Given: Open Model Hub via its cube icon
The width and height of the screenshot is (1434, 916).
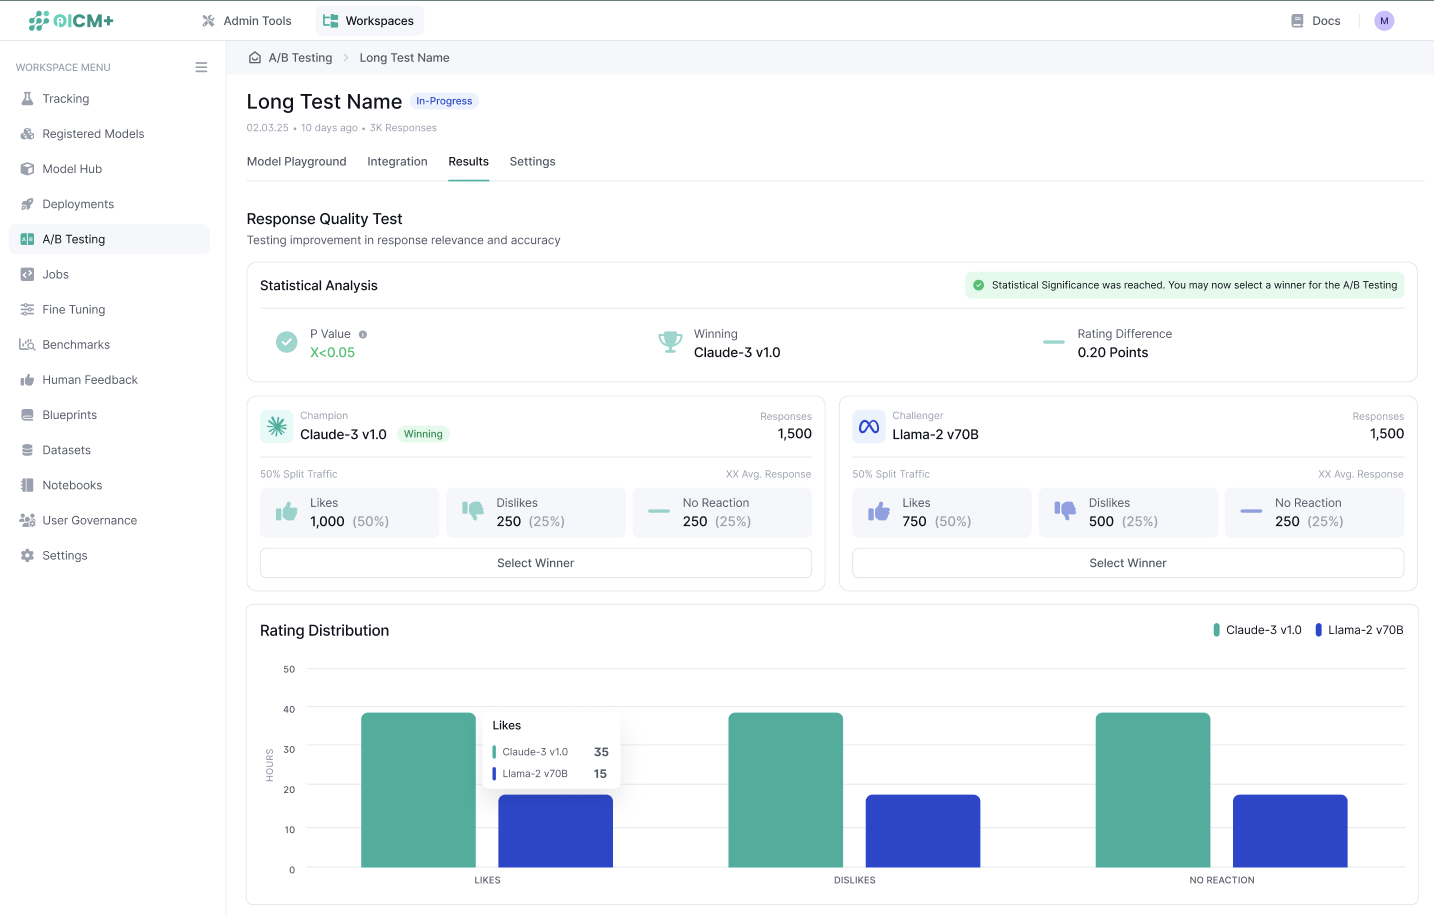Looking at the screenshot, I should 27,169.
